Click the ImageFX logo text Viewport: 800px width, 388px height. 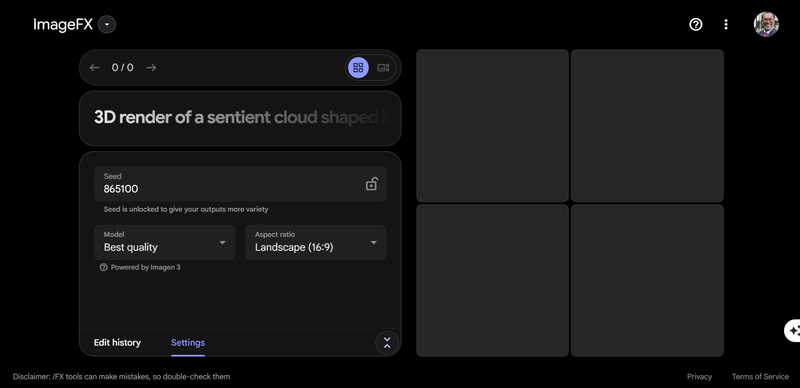click(x=63, y=25)
